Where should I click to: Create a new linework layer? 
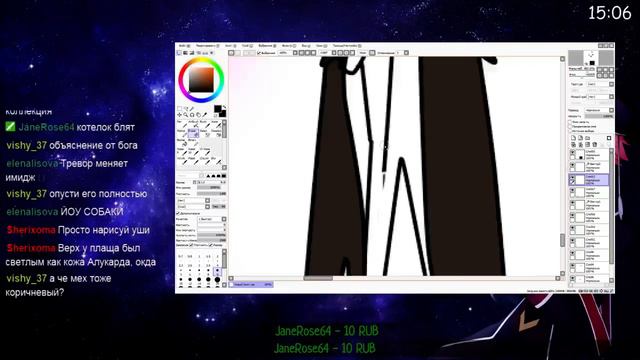tap(580, 138)
